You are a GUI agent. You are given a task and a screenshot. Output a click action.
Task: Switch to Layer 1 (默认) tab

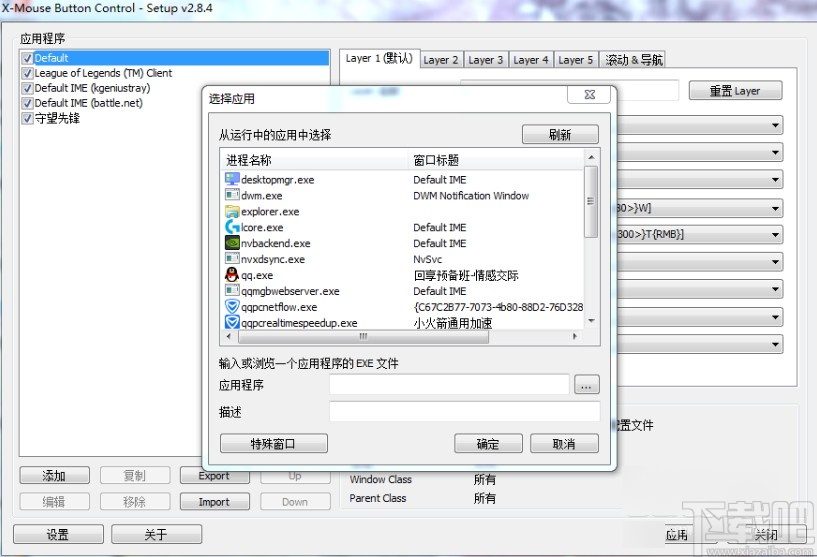coord(379,58)
